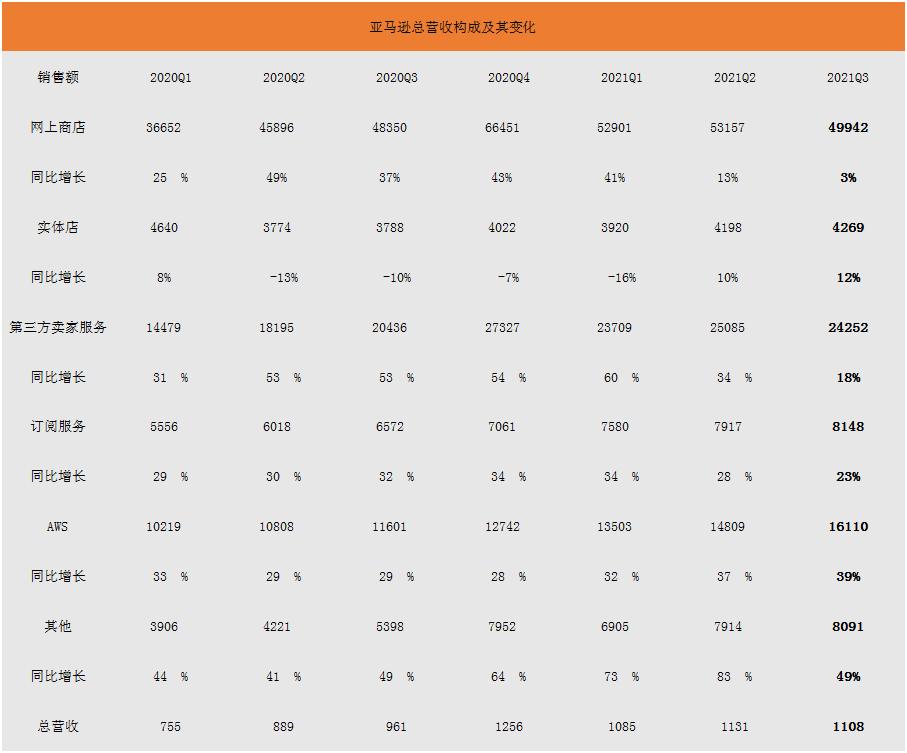Click the cell with value 27327
907x753 pixels.
[502, 327]
